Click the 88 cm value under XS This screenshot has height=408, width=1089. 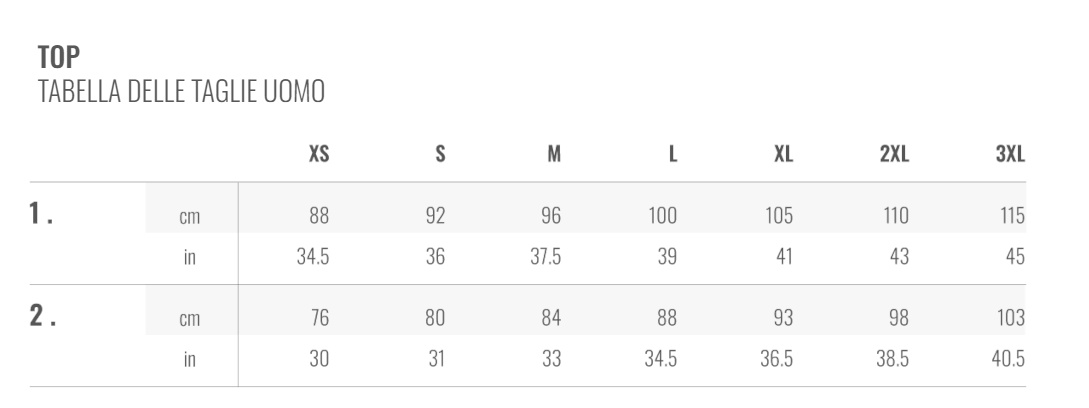[319, 215]
